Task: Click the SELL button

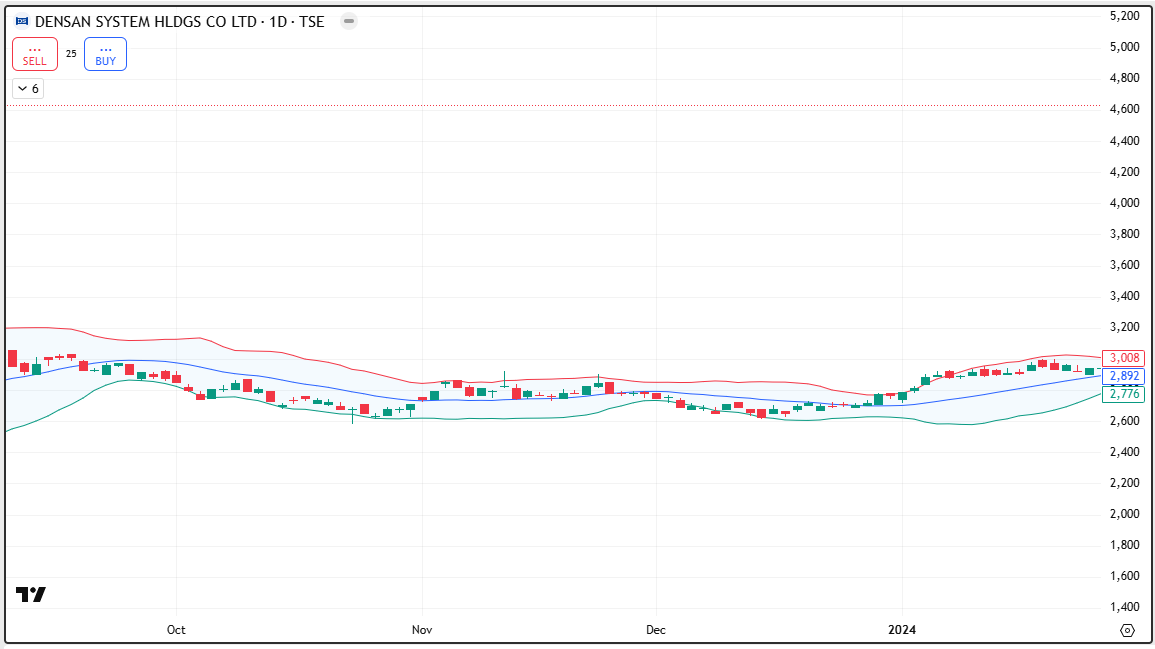Action: (x=35, y=55)
